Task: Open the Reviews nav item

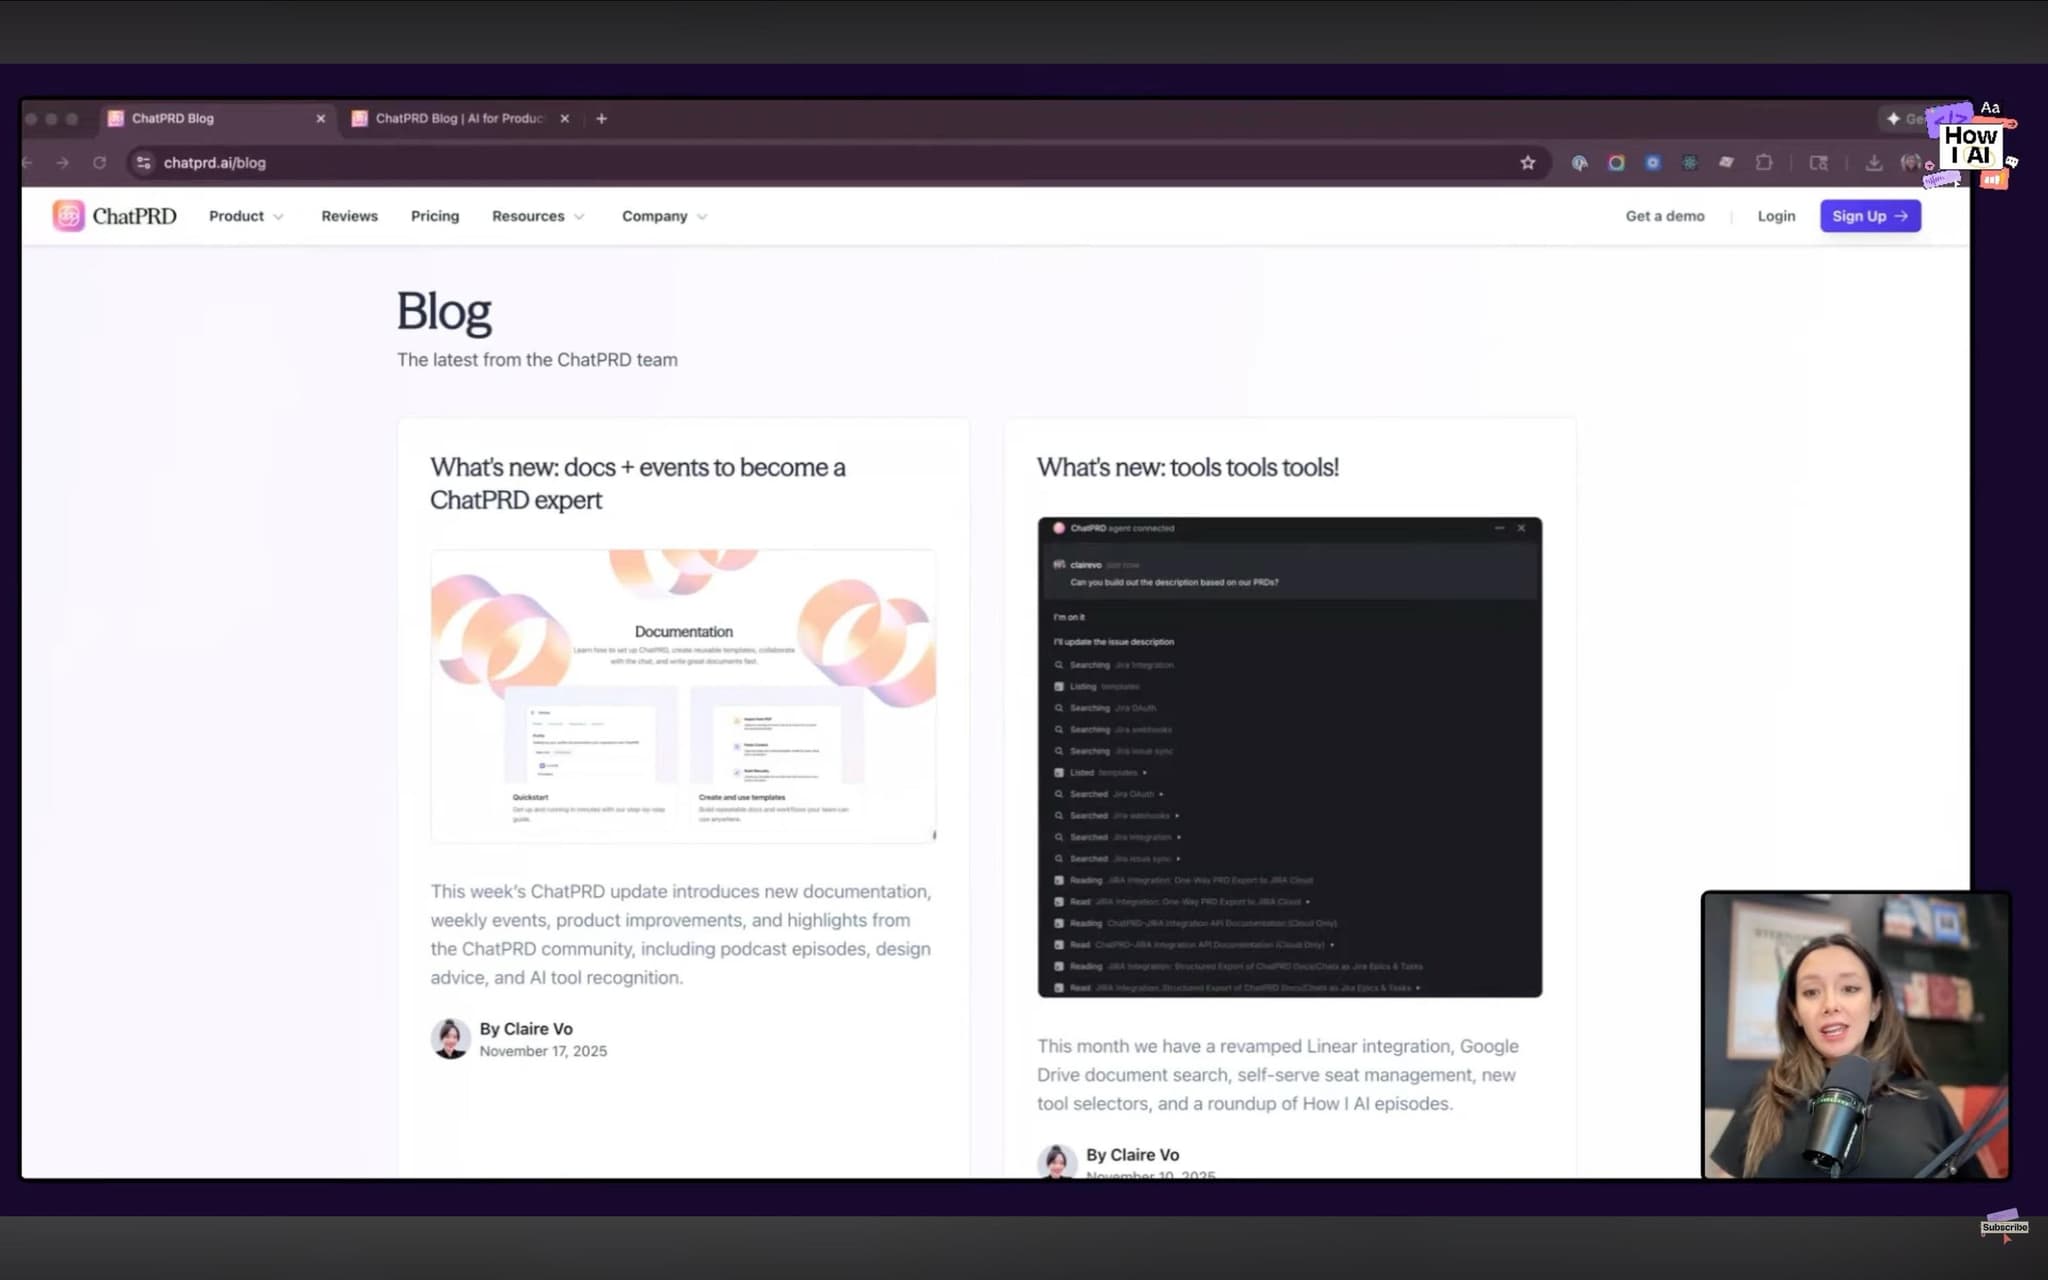Action: pyautogui.click(x=349, y=216)
